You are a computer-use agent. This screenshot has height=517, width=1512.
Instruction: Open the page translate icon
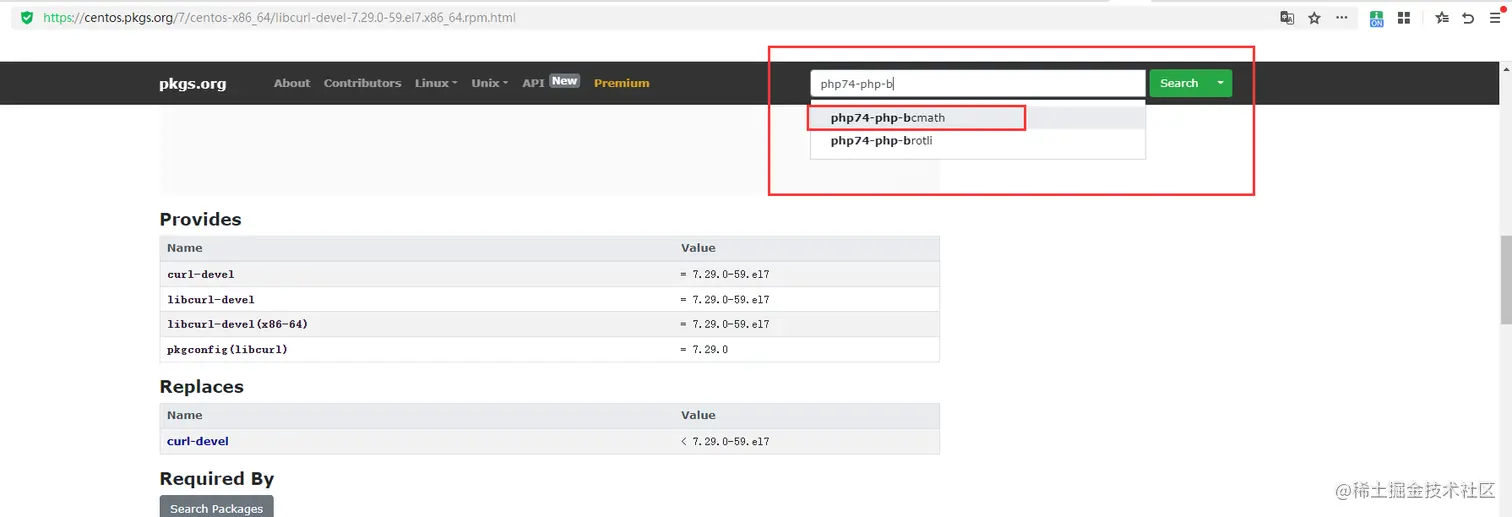tap(1288, 18)
